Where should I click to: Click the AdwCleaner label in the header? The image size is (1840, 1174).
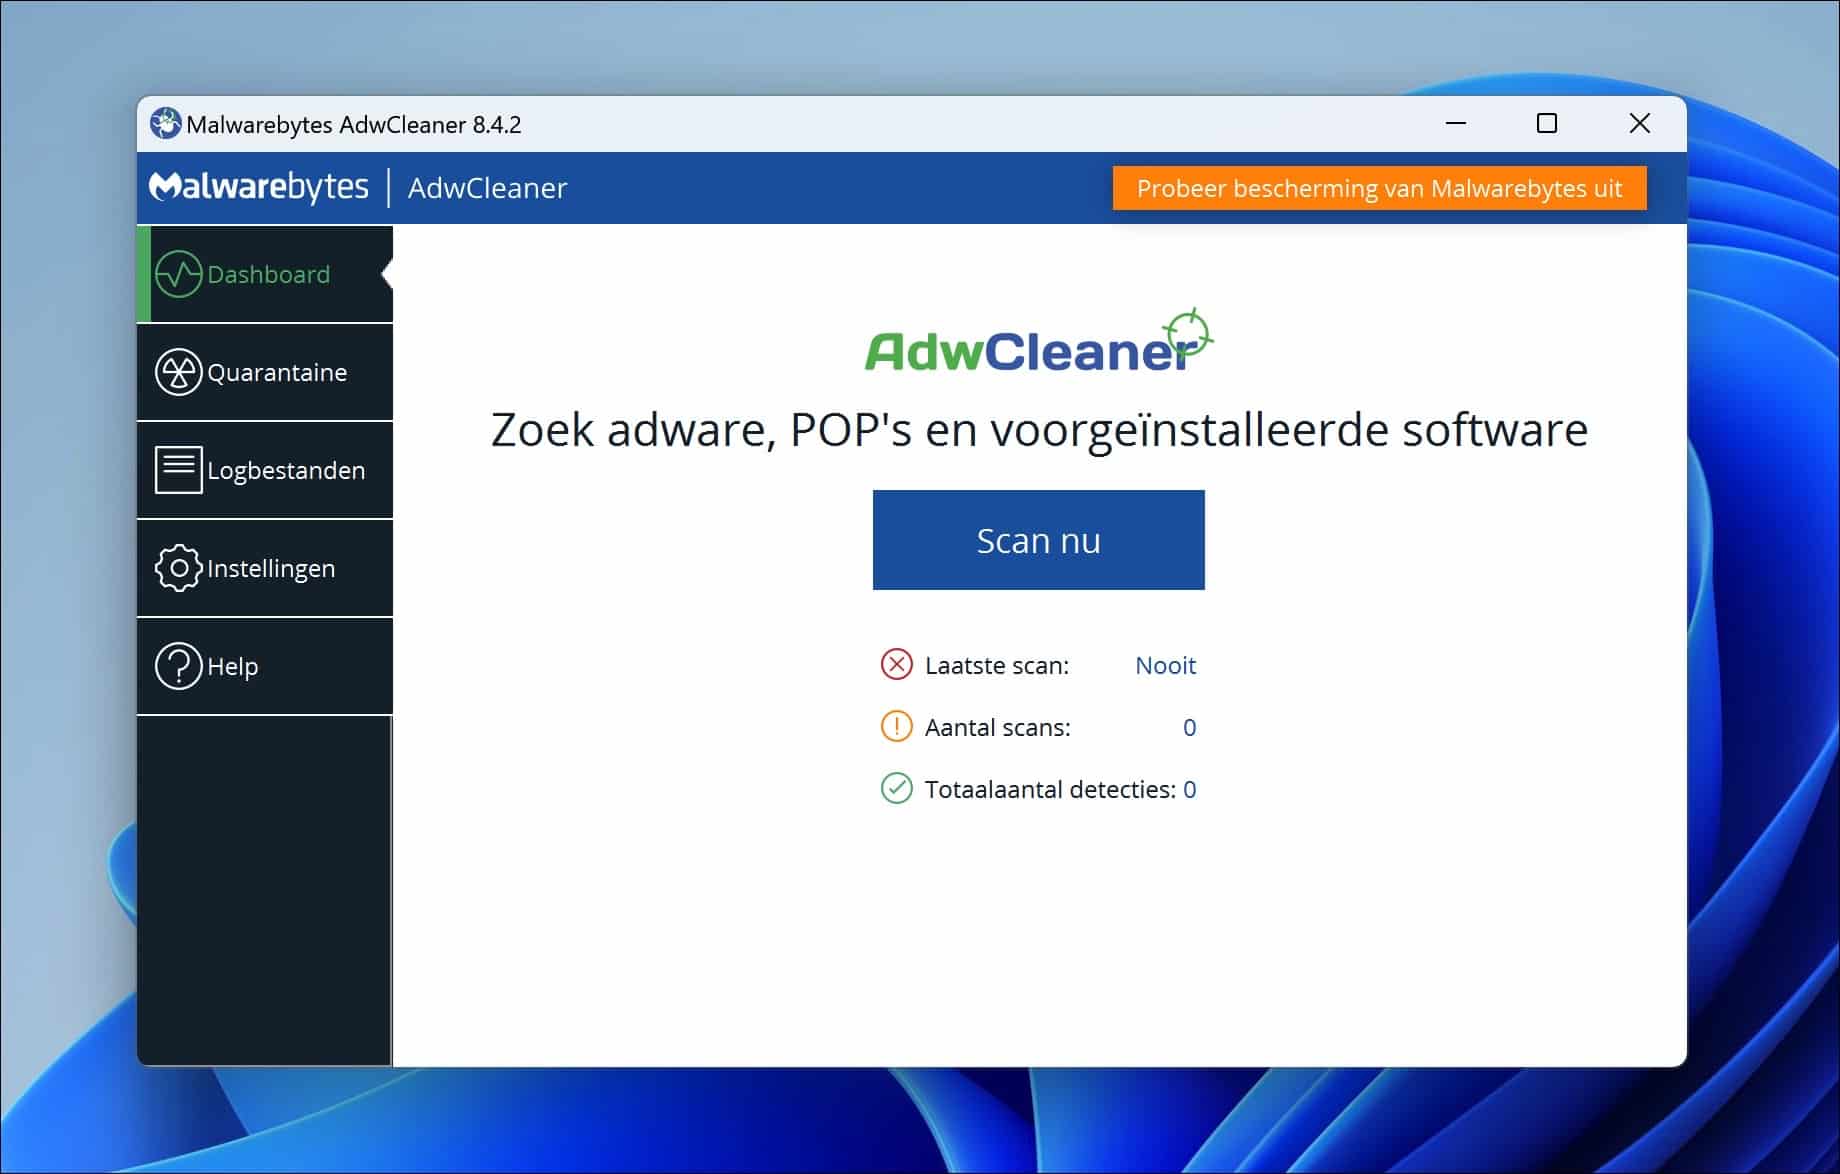point(486,187)
